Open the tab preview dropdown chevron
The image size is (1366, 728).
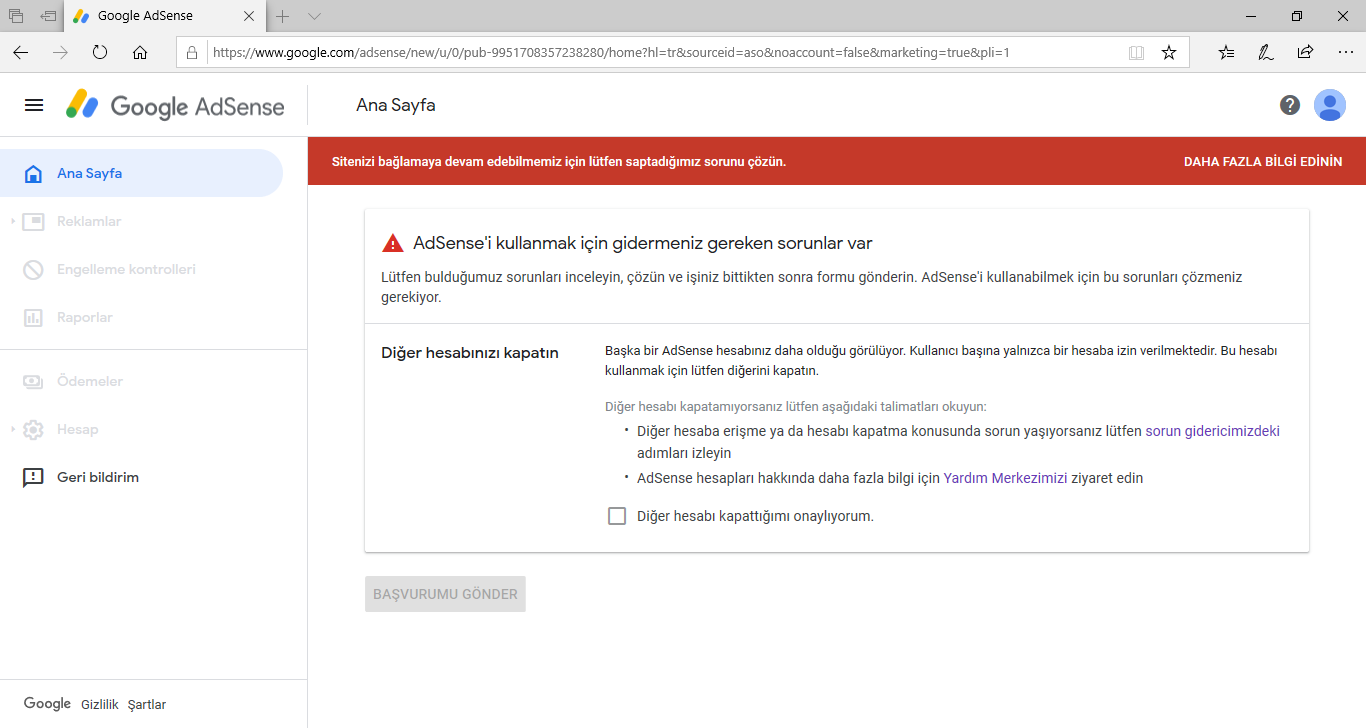click(x=314, y=16)
